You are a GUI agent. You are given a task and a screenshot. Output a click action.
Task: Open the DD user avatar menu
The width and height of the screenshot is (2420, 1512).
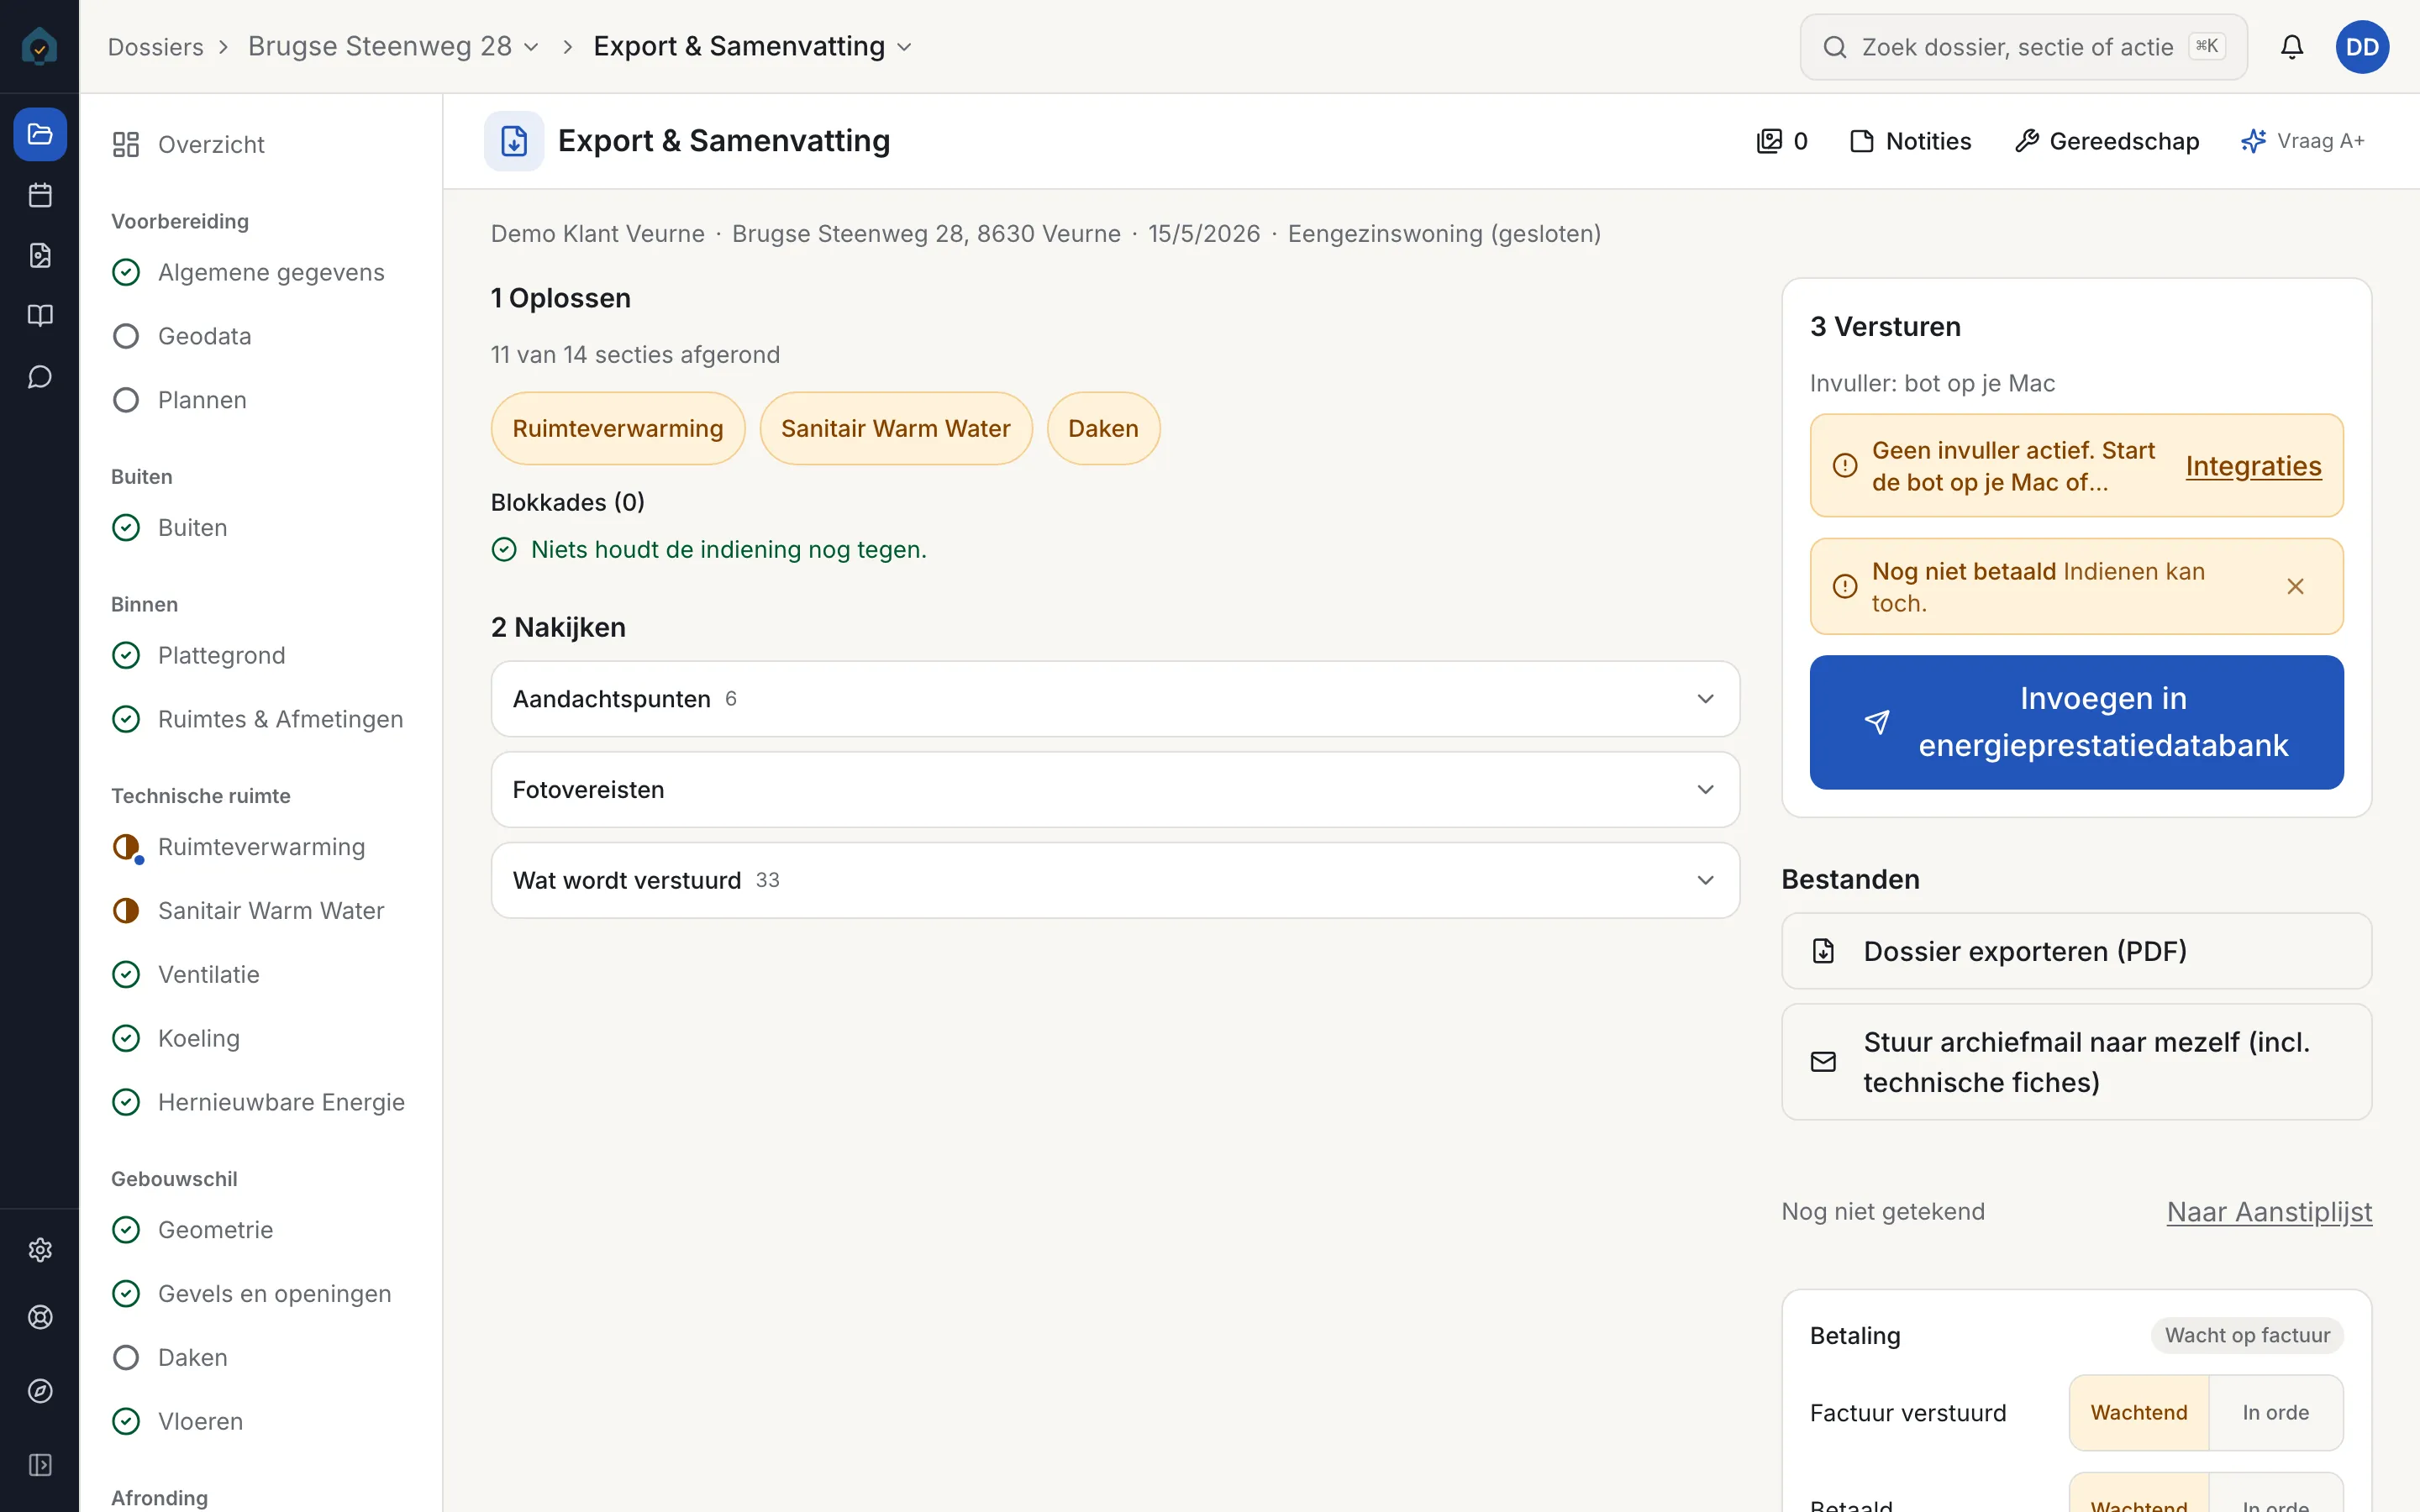point(2362,47)
